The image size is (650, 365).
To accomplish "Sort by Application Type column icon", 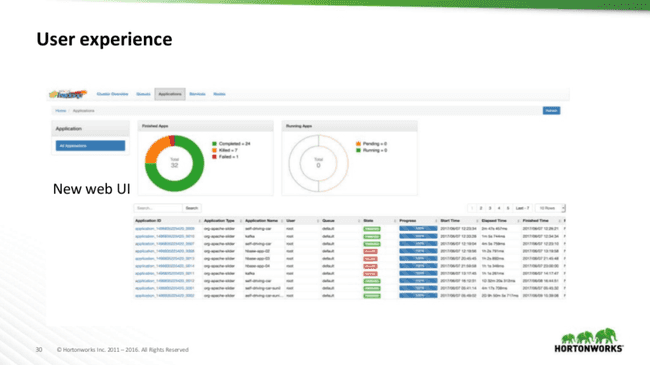I will 241,221.
